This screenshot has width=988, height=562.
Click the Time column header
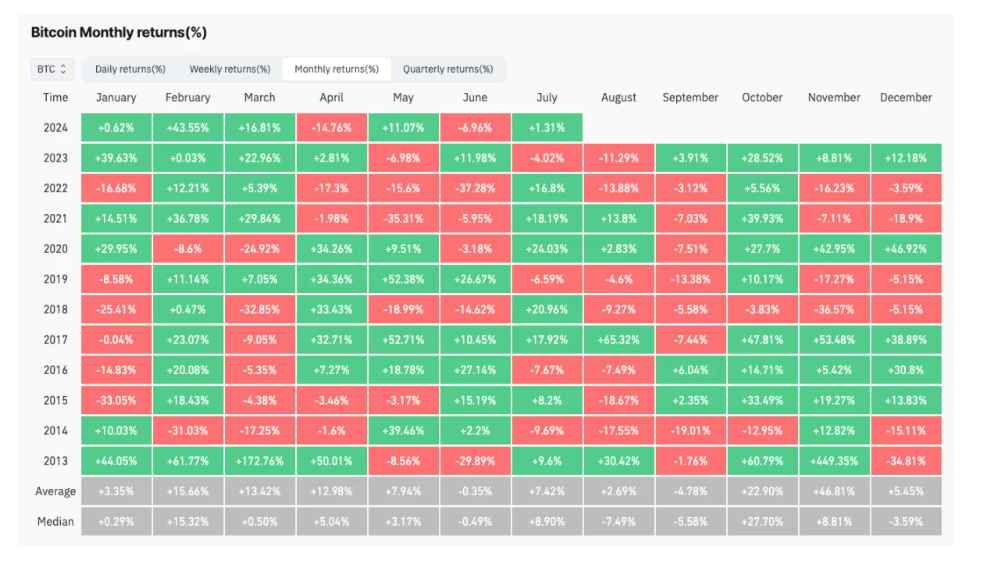point(56,98)
